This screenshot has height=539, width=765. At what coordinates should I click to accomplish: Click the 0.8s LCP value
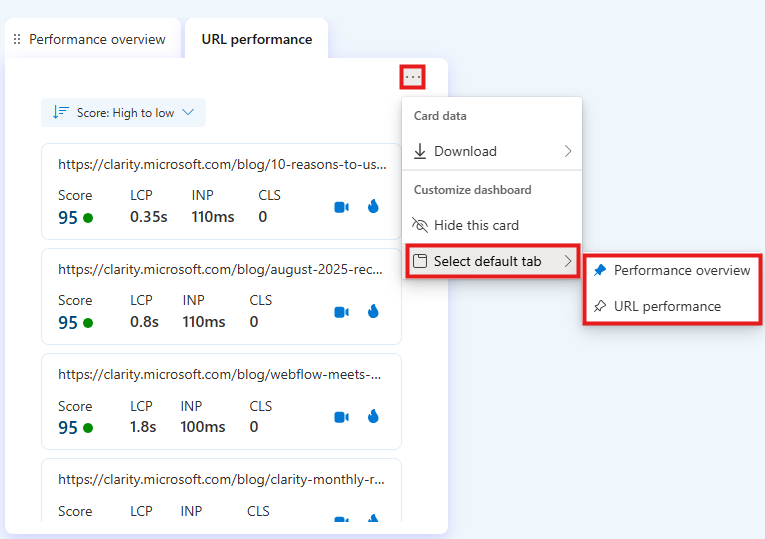click(x=144, y=322)
